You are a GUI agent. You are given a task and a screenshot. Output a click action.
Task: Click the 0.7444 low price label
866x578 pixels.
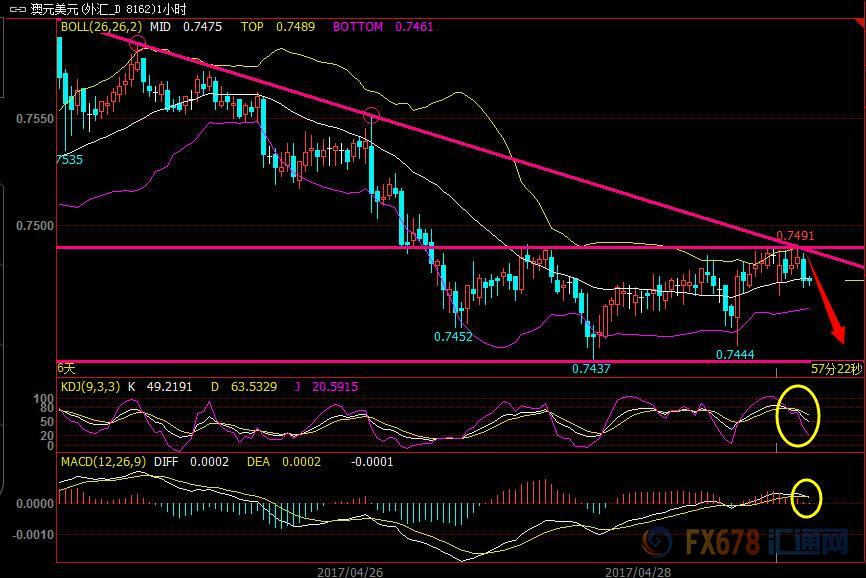click(x=734, y=354)
